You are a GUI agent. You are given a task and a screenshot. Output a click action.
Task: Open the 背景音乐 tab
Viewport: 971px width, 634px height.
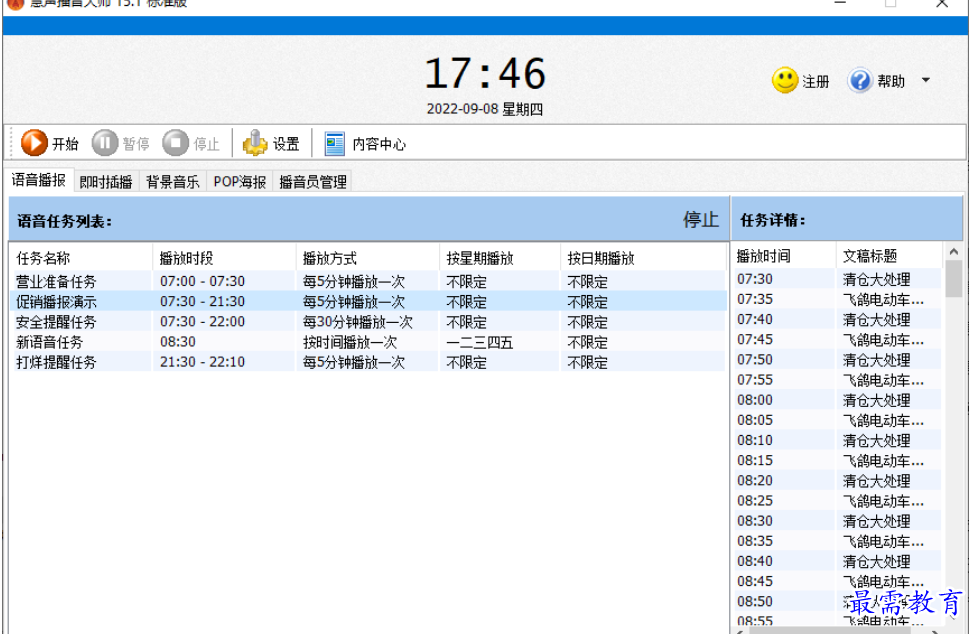click(x=171, y=181)
